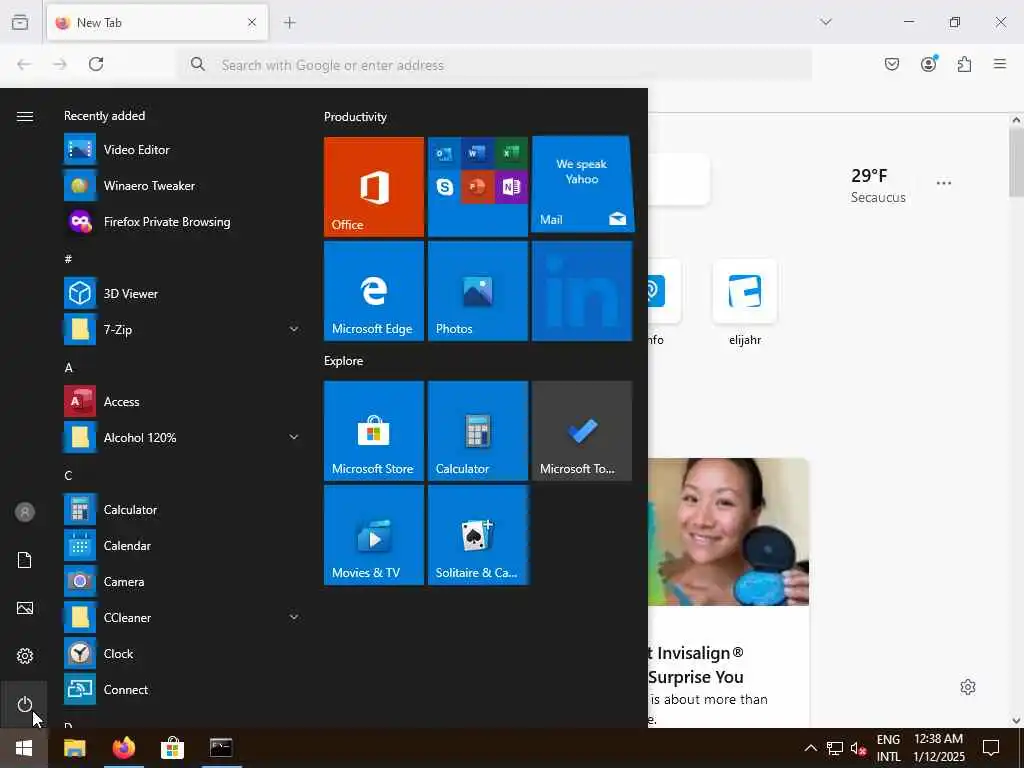Image resolution: width=1024 pixels, height=768 pixels.
Task: Click the search or address bar
Action: pyautogui.click(x=496, y=65)
